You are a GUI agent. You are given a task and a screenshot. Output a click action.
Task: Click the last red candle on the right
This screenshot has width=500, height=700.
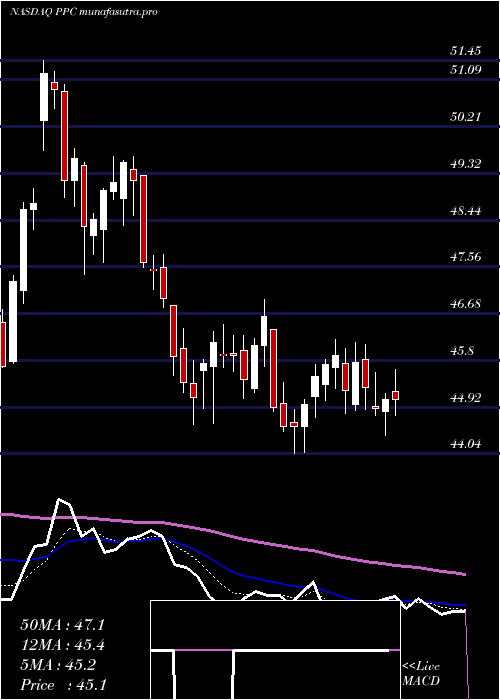tap(396, 395)
